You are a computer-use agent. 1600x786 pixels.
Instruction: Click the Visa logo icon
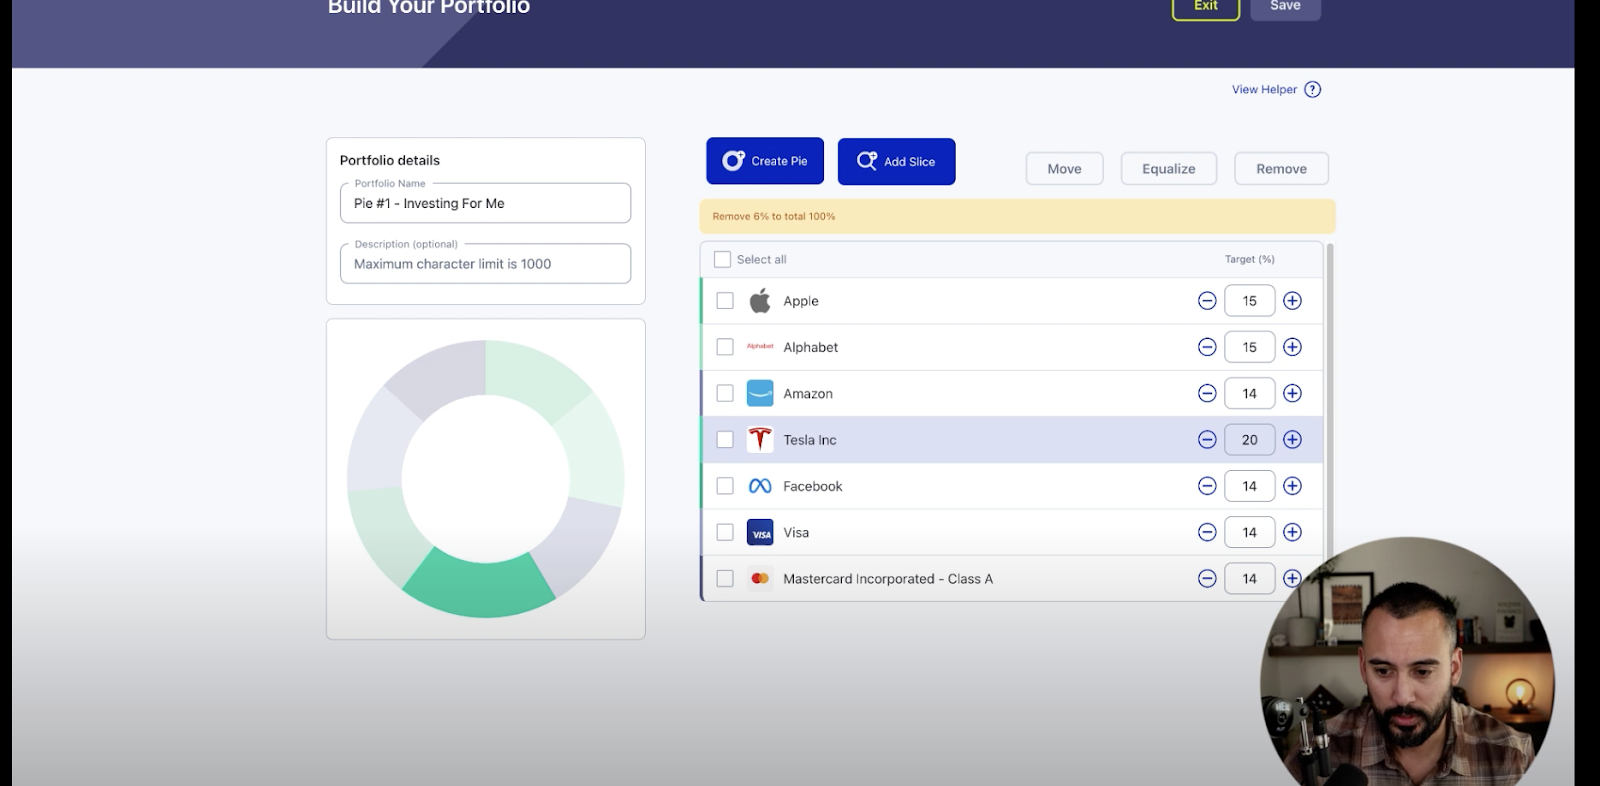[760, 532]
